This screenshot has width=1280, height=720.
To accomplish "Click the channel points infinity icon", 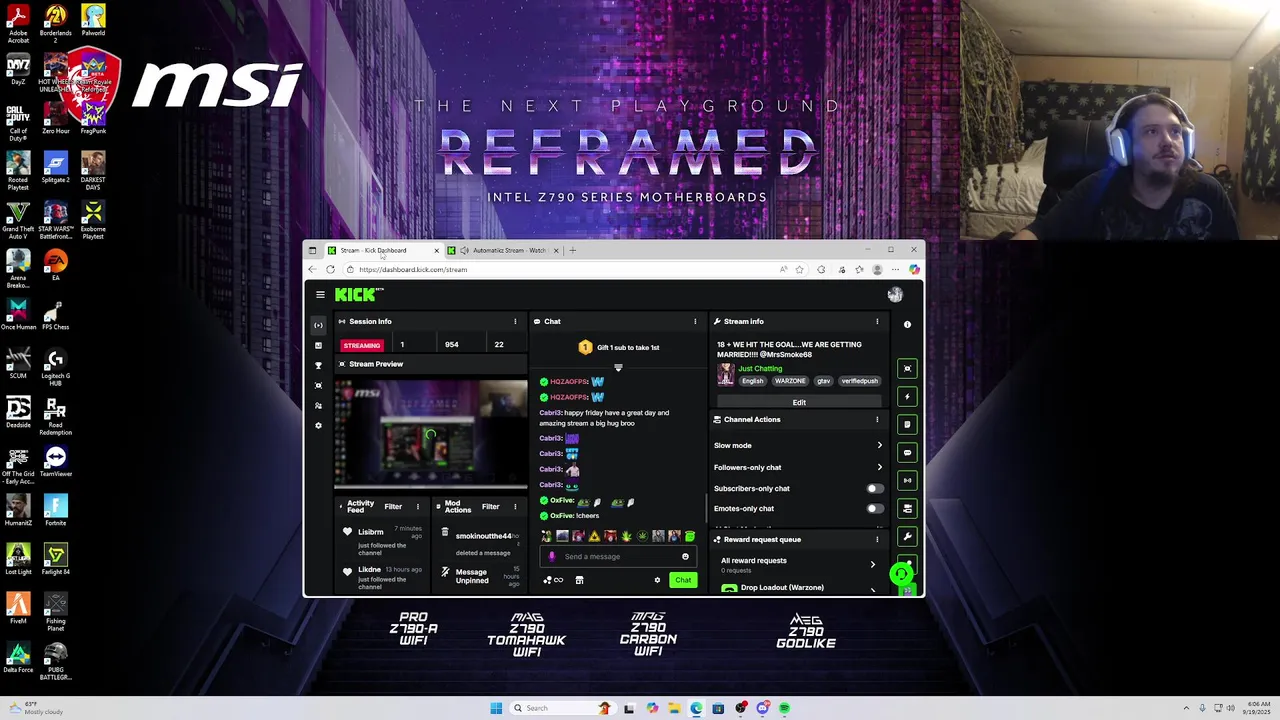I will [553, 580].
